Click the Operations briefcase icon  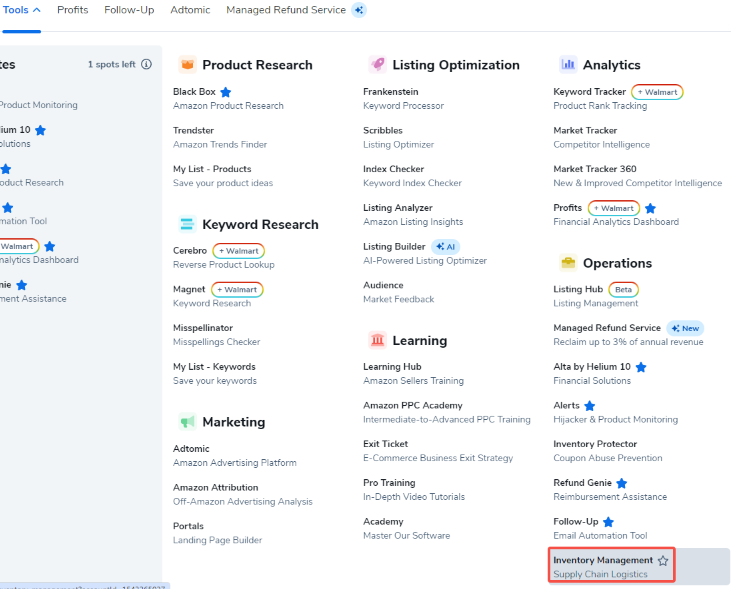[x=568, y=263]
